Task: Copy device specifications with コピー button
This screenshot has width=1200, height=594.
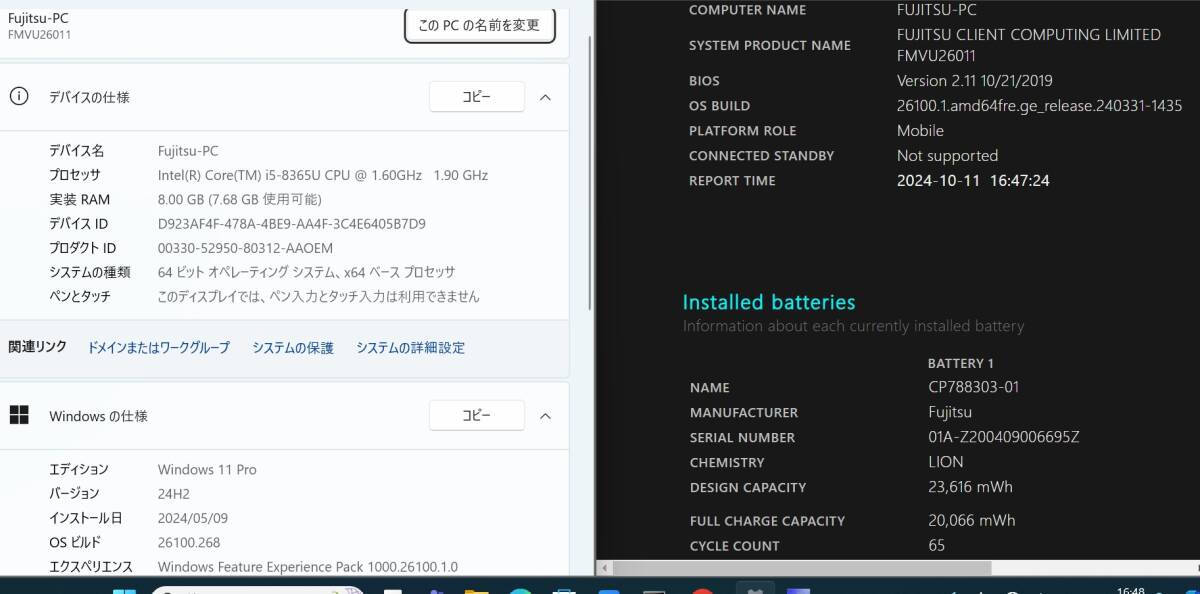Action: 477,97
